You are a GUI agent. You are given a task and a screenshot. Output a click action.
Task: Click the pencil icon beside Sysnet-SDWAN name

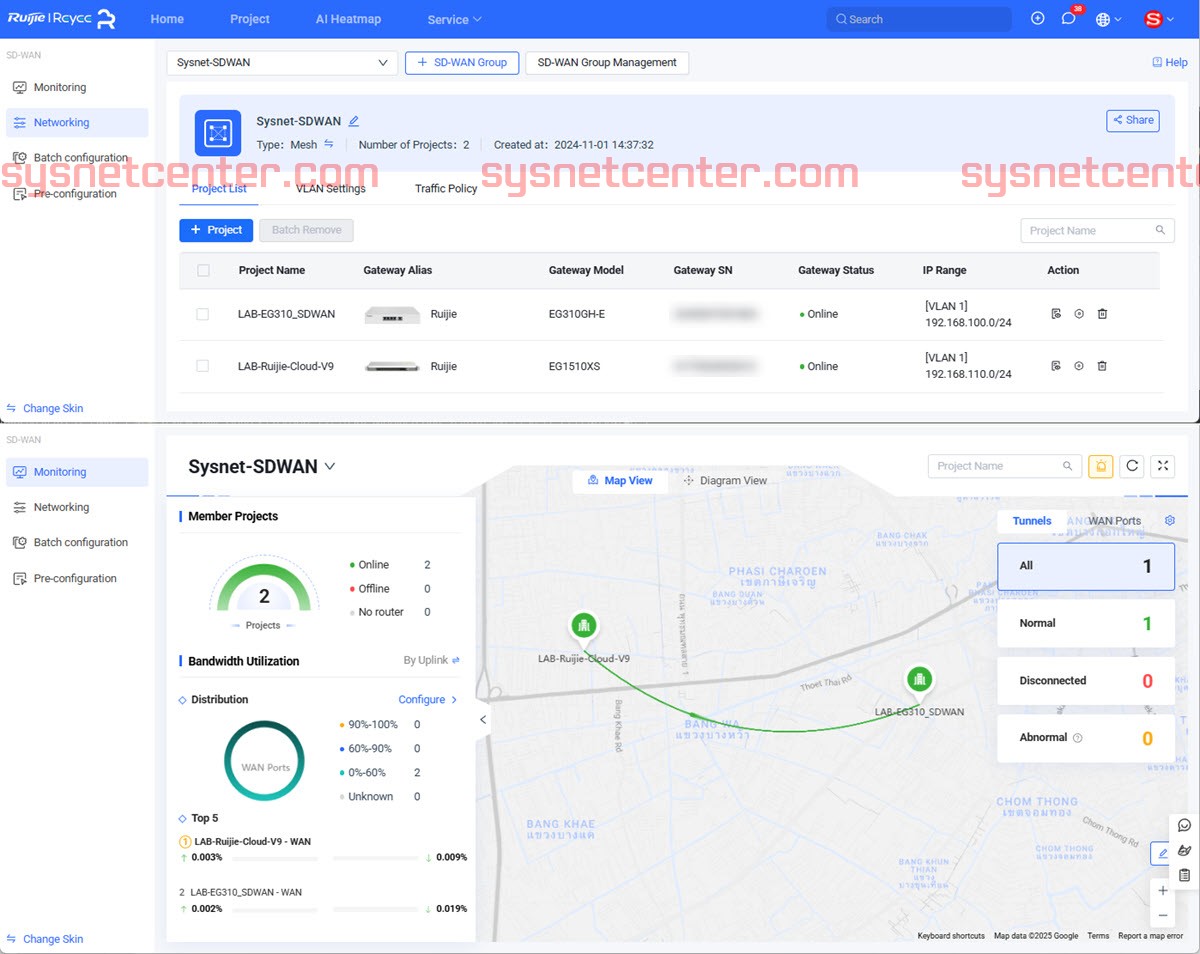click(353, 121)
